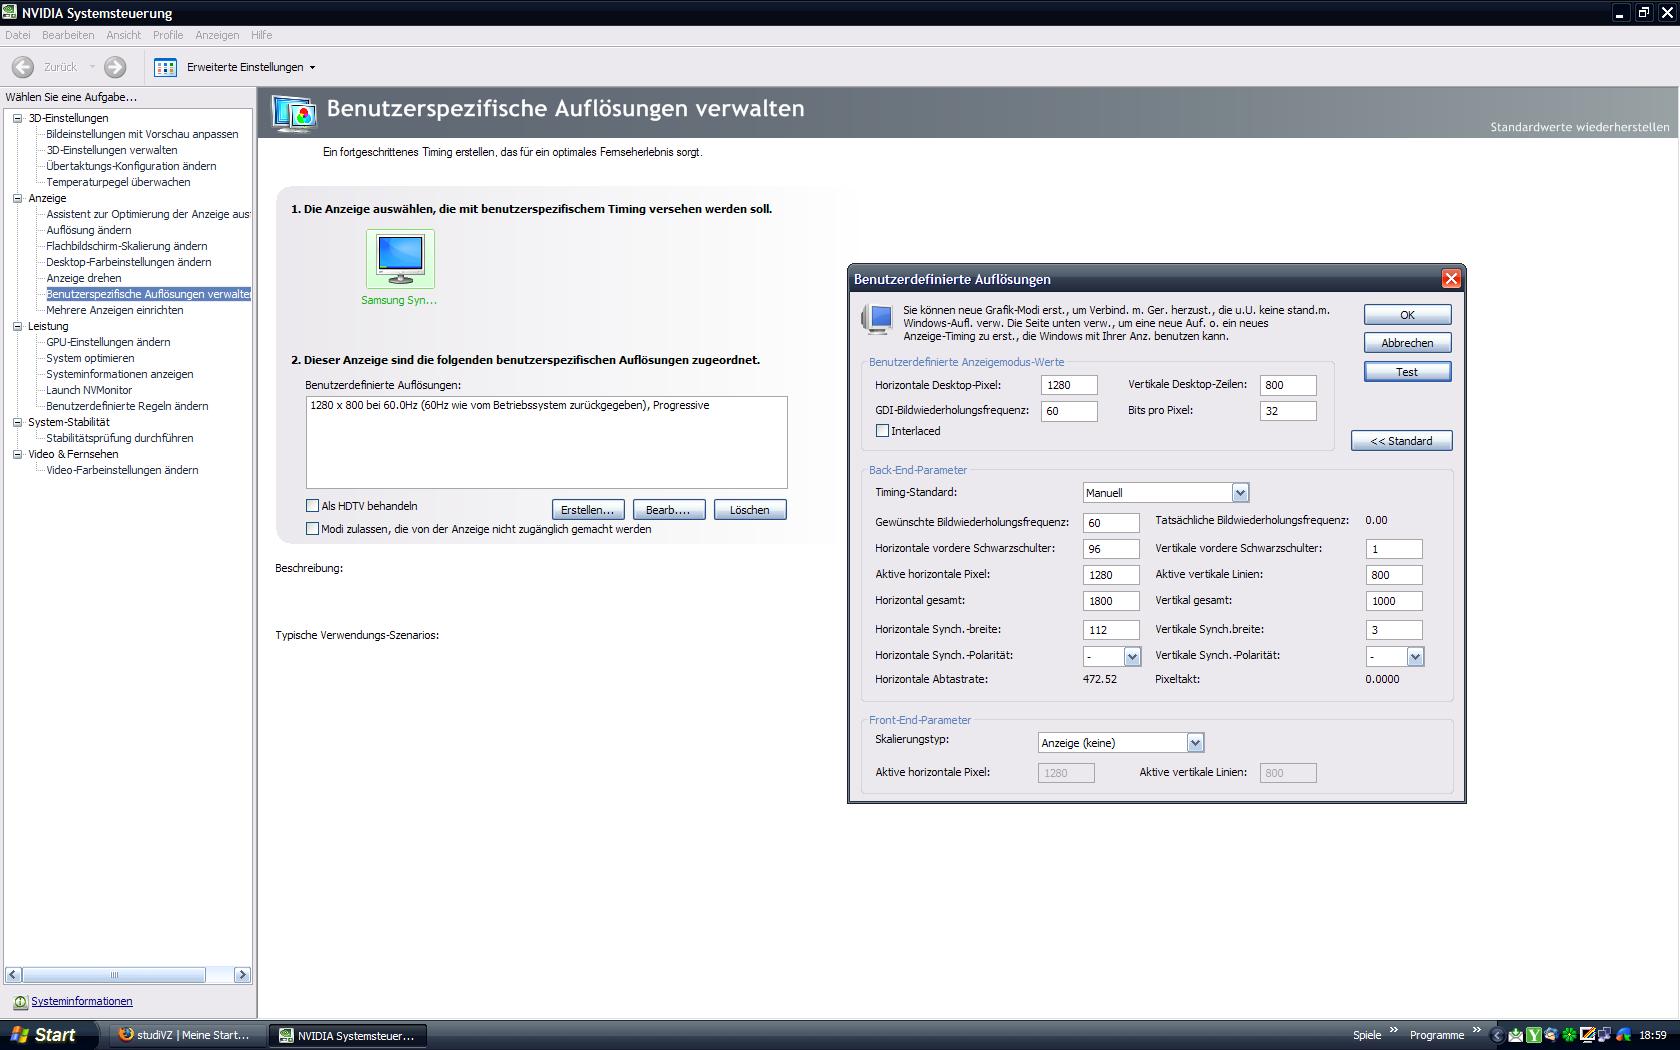
Task: Click the forward navigation arrow button
Action: click(115, 67)
